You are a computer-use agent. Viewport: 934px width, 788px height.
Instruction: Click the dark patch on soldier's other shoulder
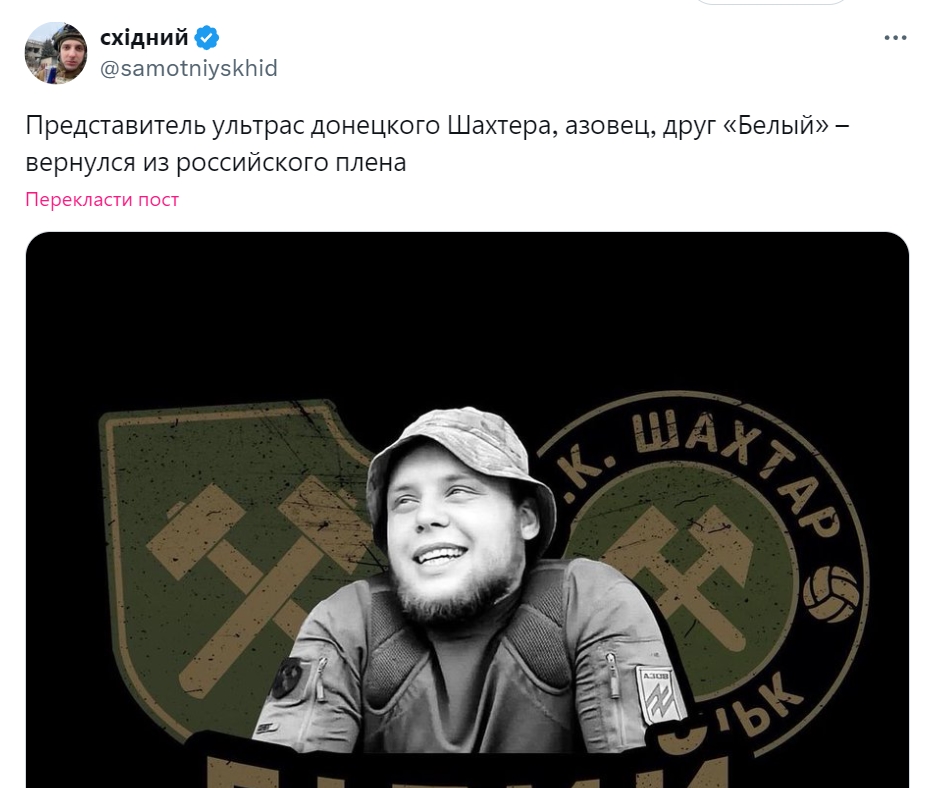coord(287,678)
